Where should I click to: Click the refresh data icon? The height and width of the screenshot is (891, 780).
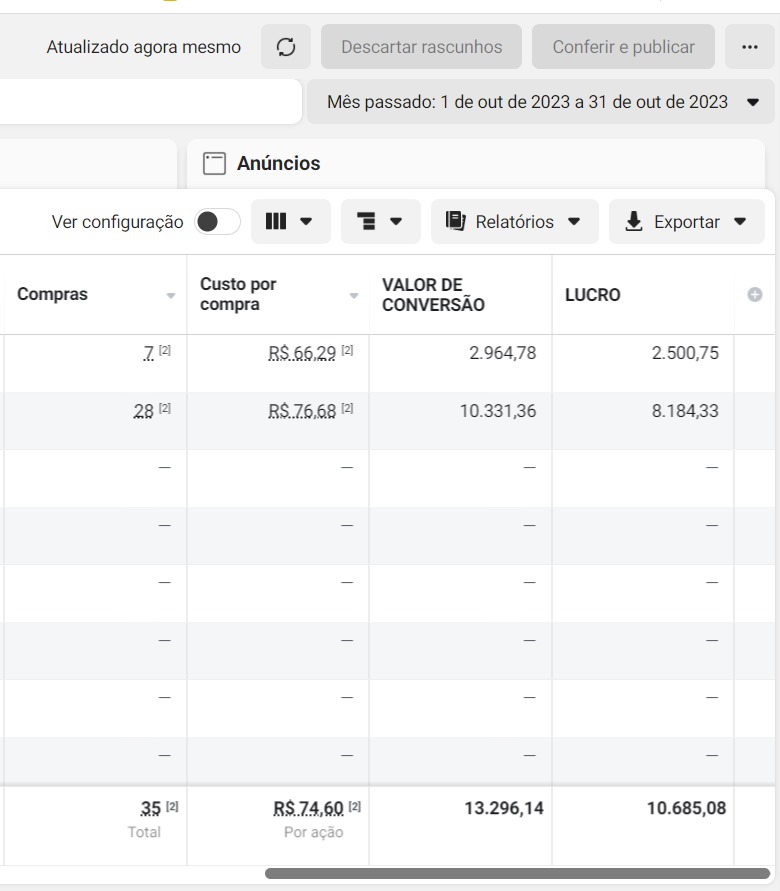pos(286,47)
